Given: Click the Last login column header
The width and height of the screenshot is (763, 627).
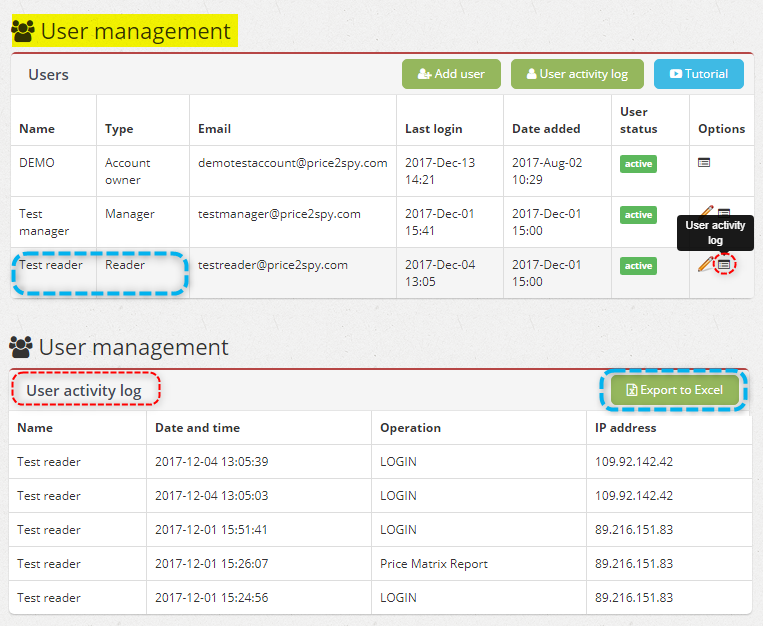Looking at the screenshot, I should pos(433,129).
